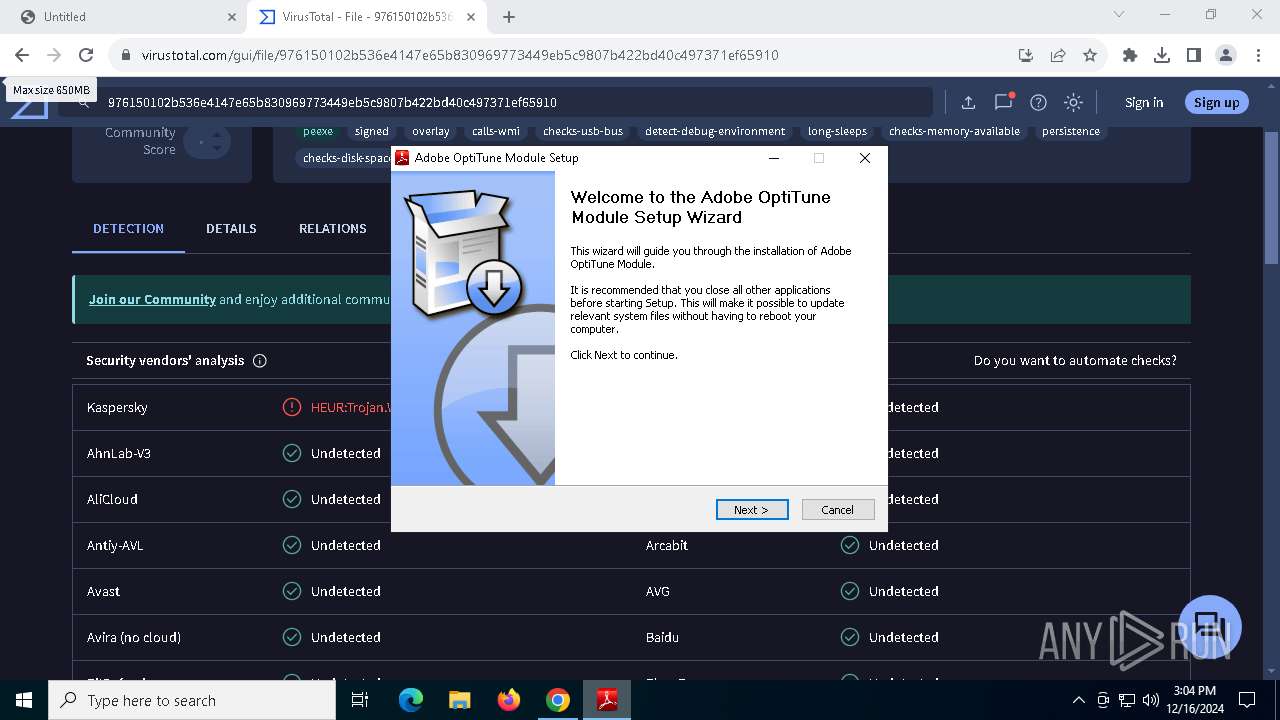Screen dimensions: 1280x720
Task: Close the Untitled browser tab
Action: pos(231,17)
